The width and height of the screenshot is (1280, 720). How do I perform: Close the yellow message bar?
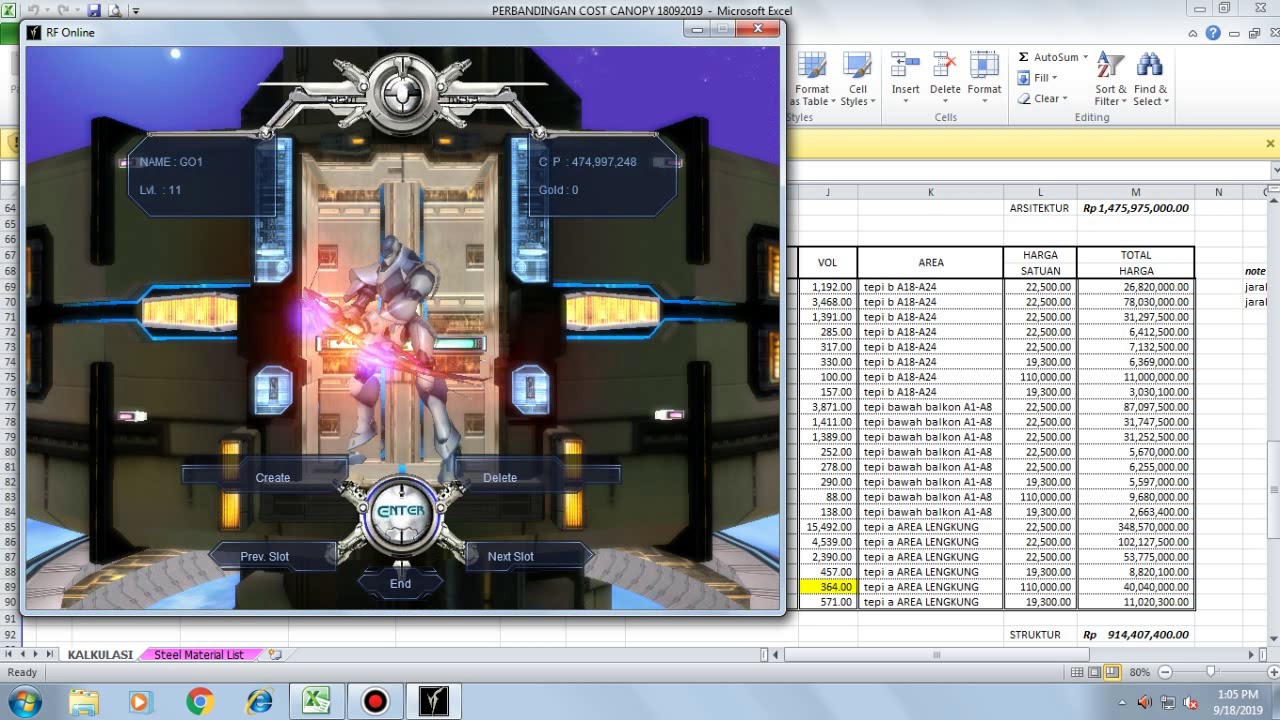1270,144
